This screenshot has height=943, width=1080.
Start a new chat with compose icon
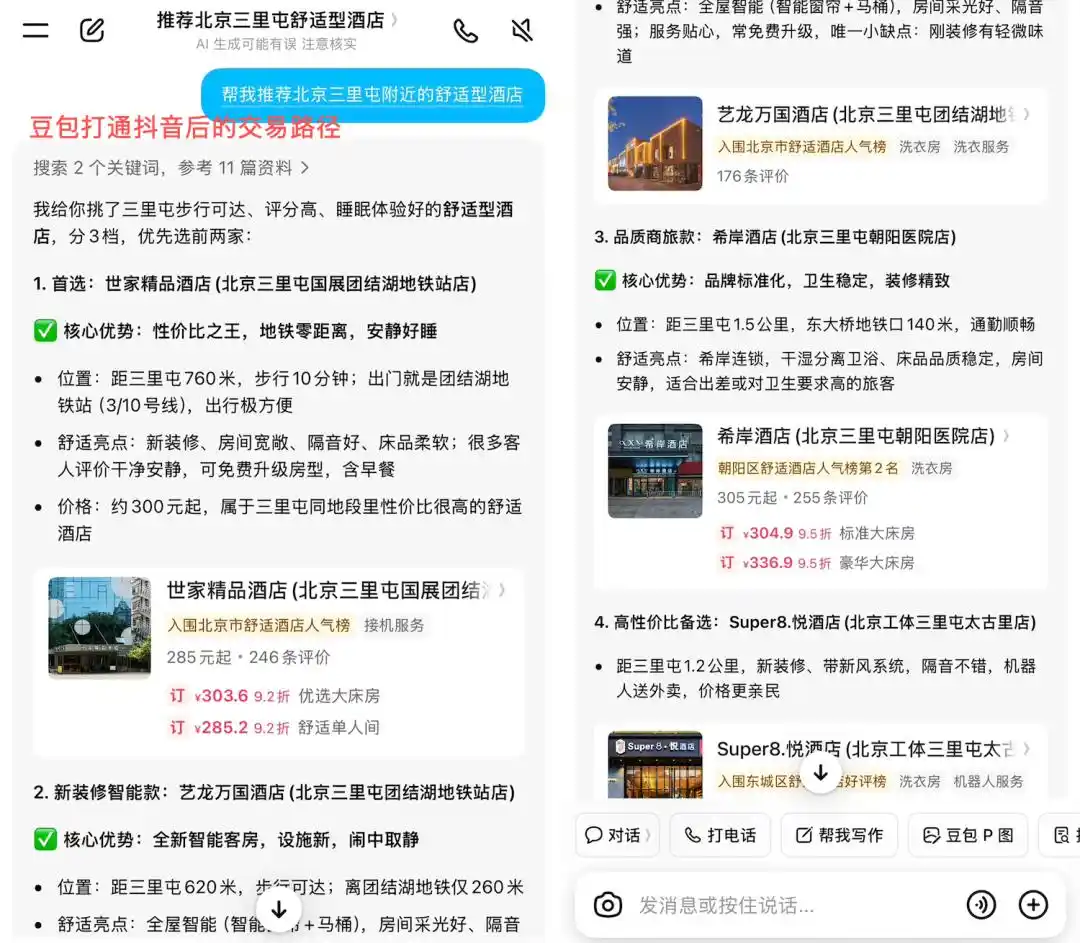[92, 30]
